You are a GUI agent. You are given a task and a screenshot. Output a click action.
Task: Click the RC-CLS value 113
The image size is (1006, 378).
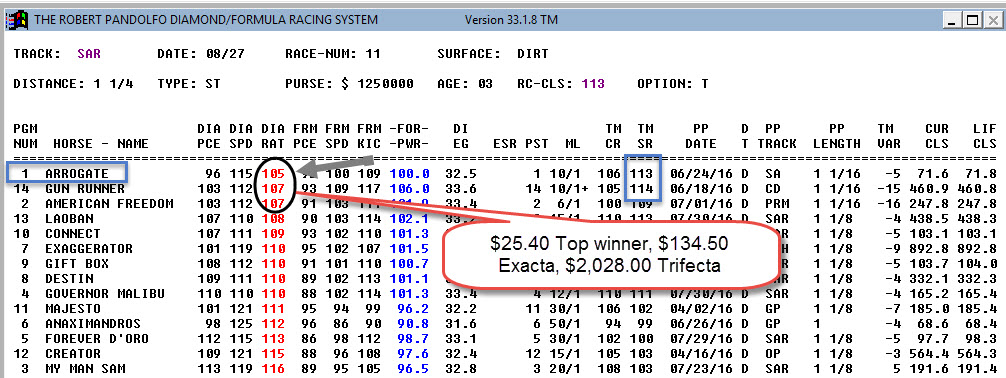pyautogui.click(x=593, y=84)
